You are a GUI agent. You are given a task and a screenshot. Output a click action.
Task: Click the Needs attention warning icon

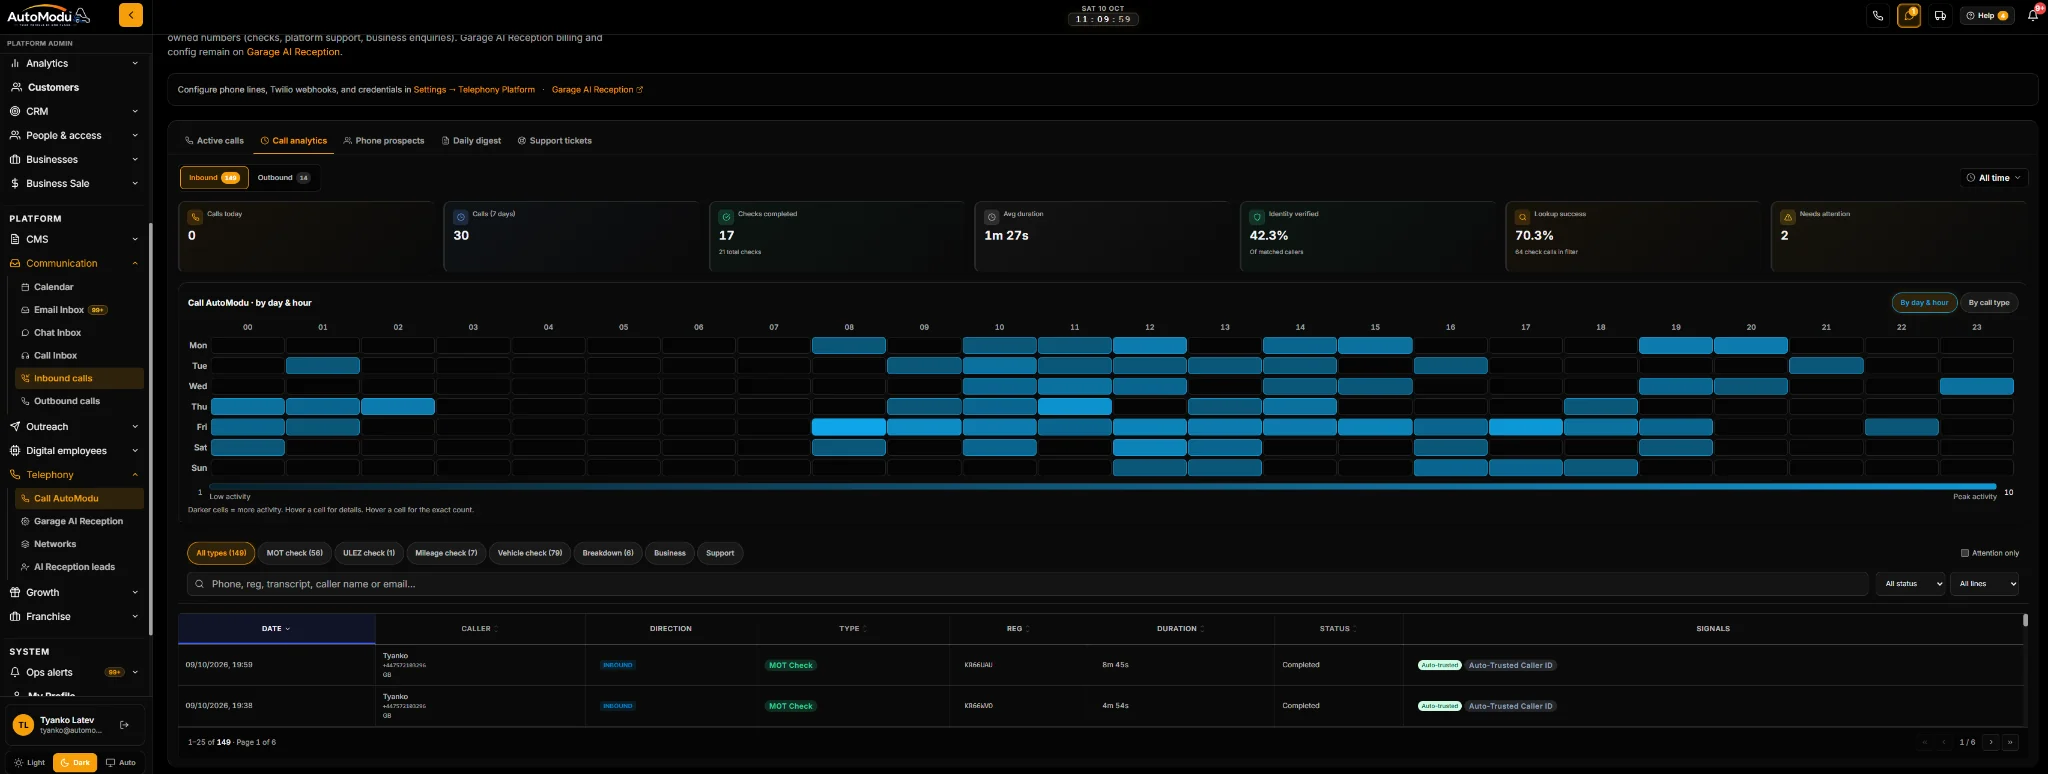click(x=1787, y=216)
